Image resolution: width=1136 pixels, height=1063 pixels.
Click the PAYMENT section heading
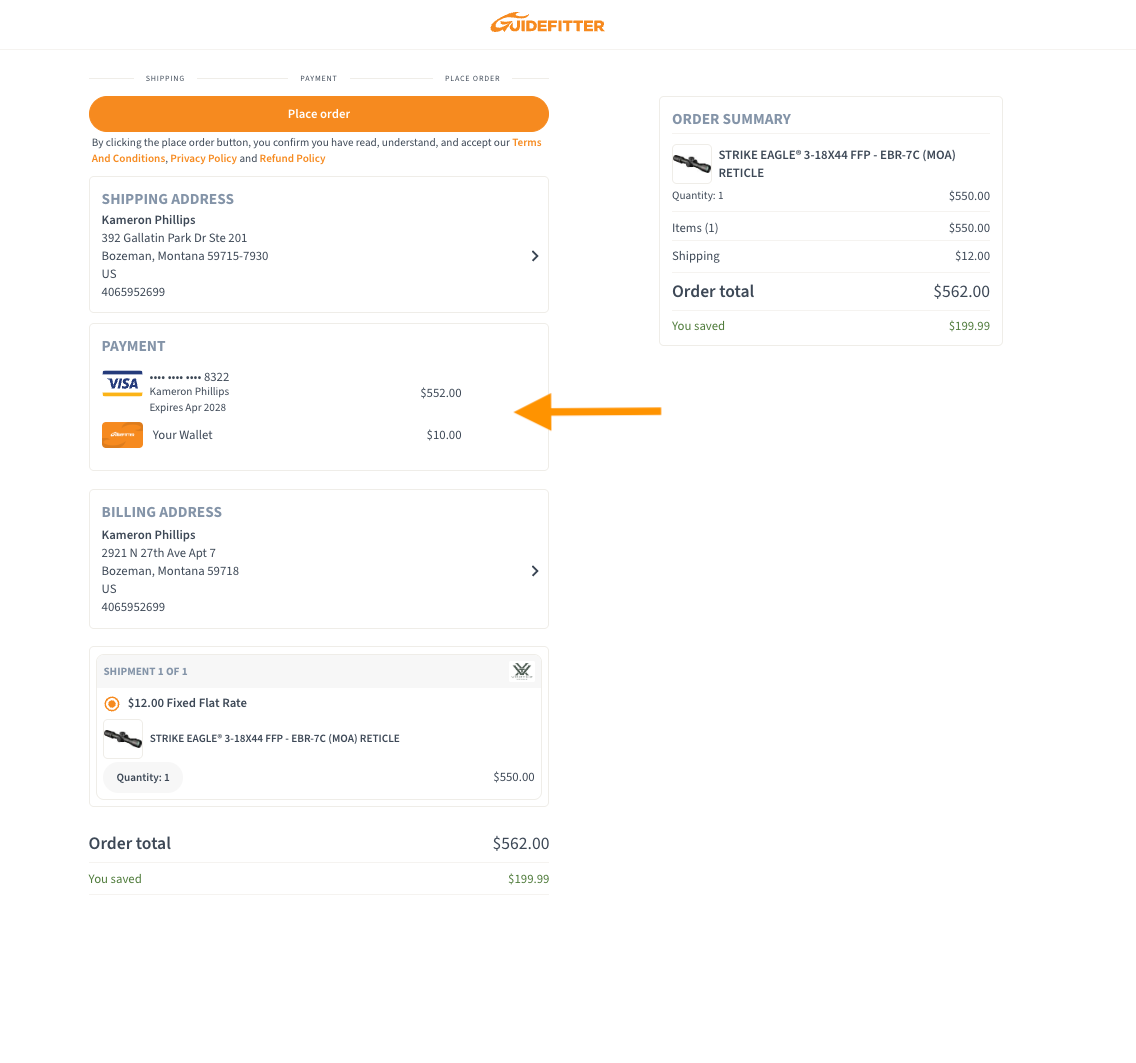tap(133, 346)
